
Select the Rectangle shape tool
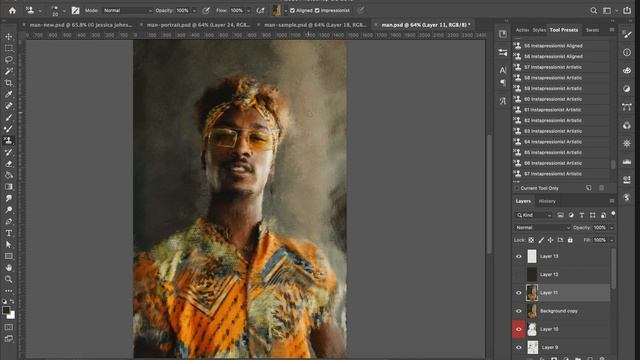tap(9, 256)
